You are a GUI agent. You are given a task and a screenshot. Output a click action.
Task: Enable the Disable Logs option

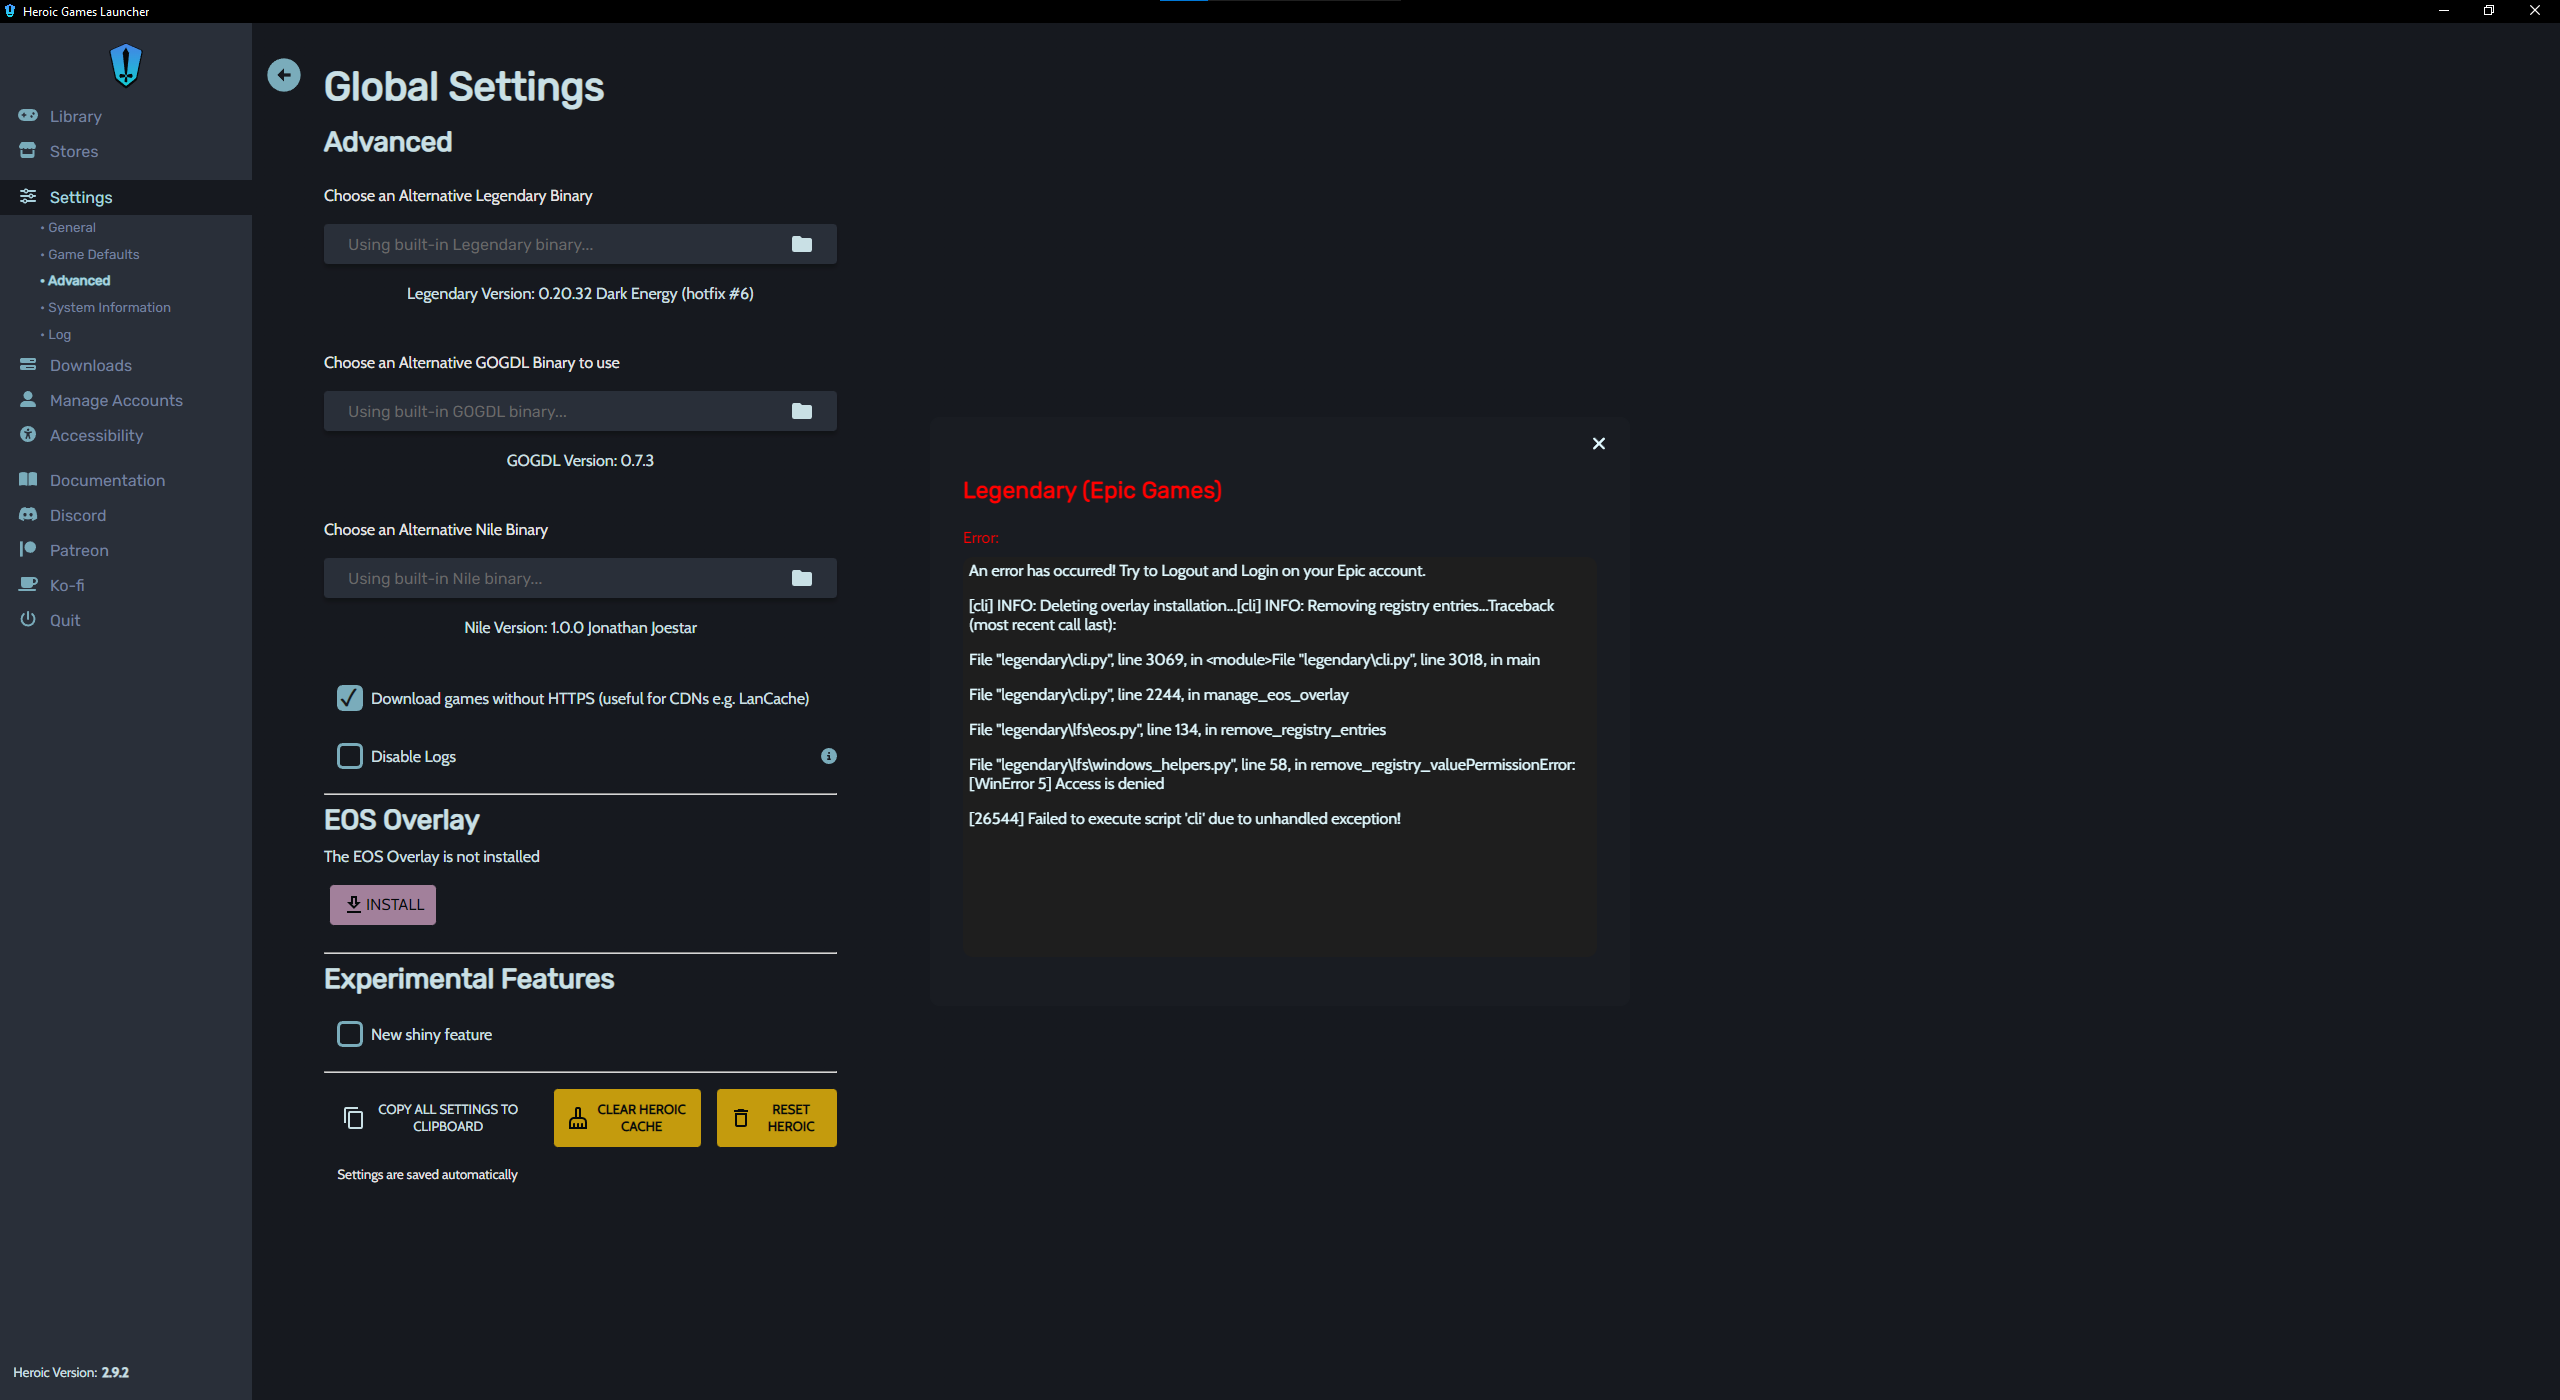(349, 756)
